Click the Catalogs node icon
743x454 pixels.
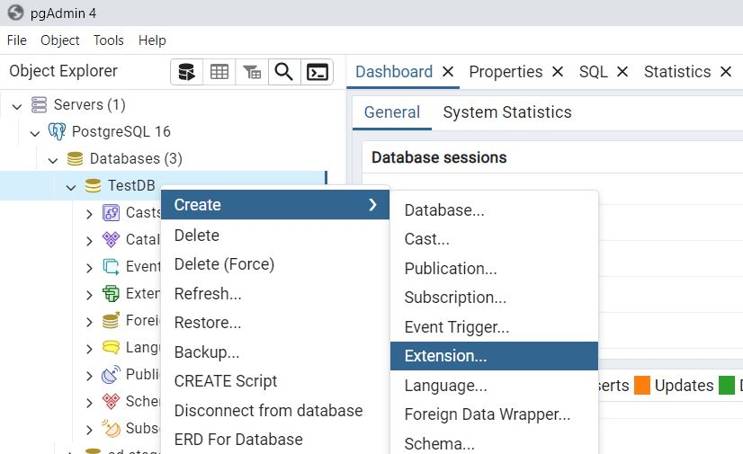tap(111, 240)
